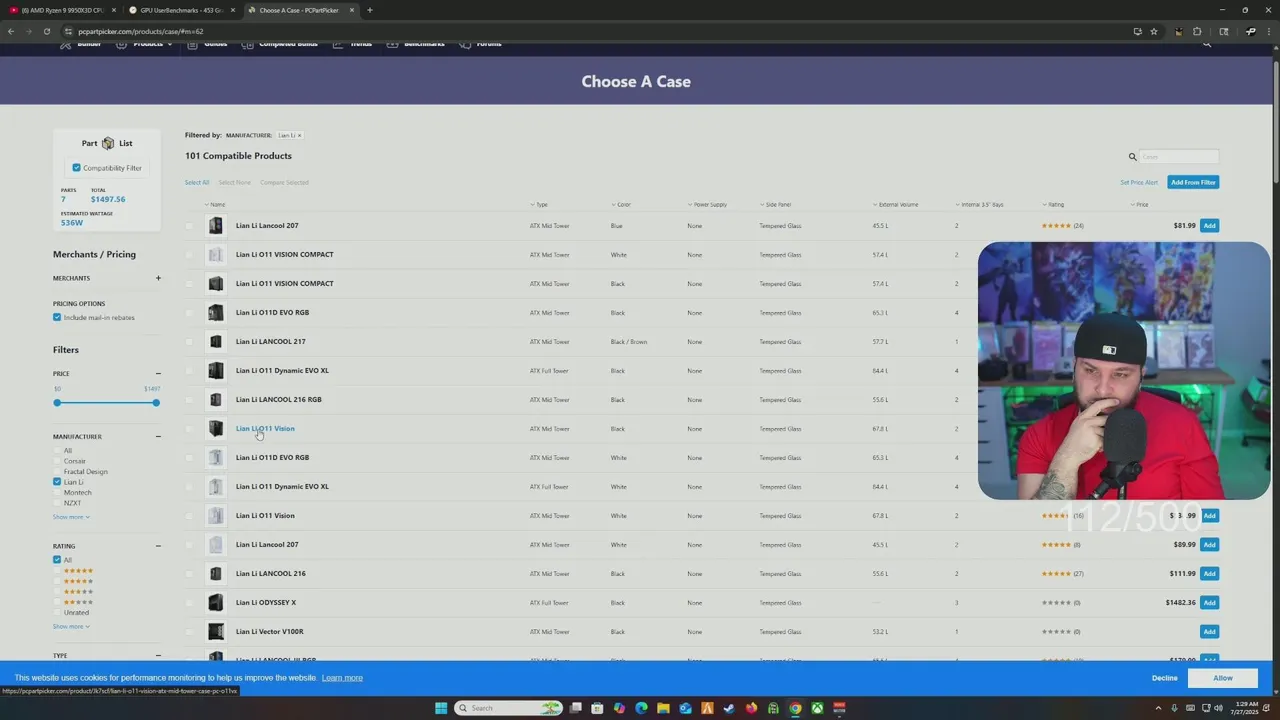
Task: Open the Windows Start menu
Action: [441, 708]
